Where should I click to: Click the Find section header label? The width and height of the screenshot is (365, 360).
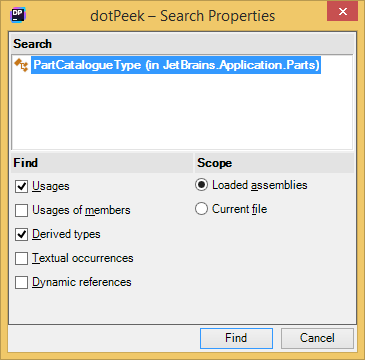(x=26, y=163)
